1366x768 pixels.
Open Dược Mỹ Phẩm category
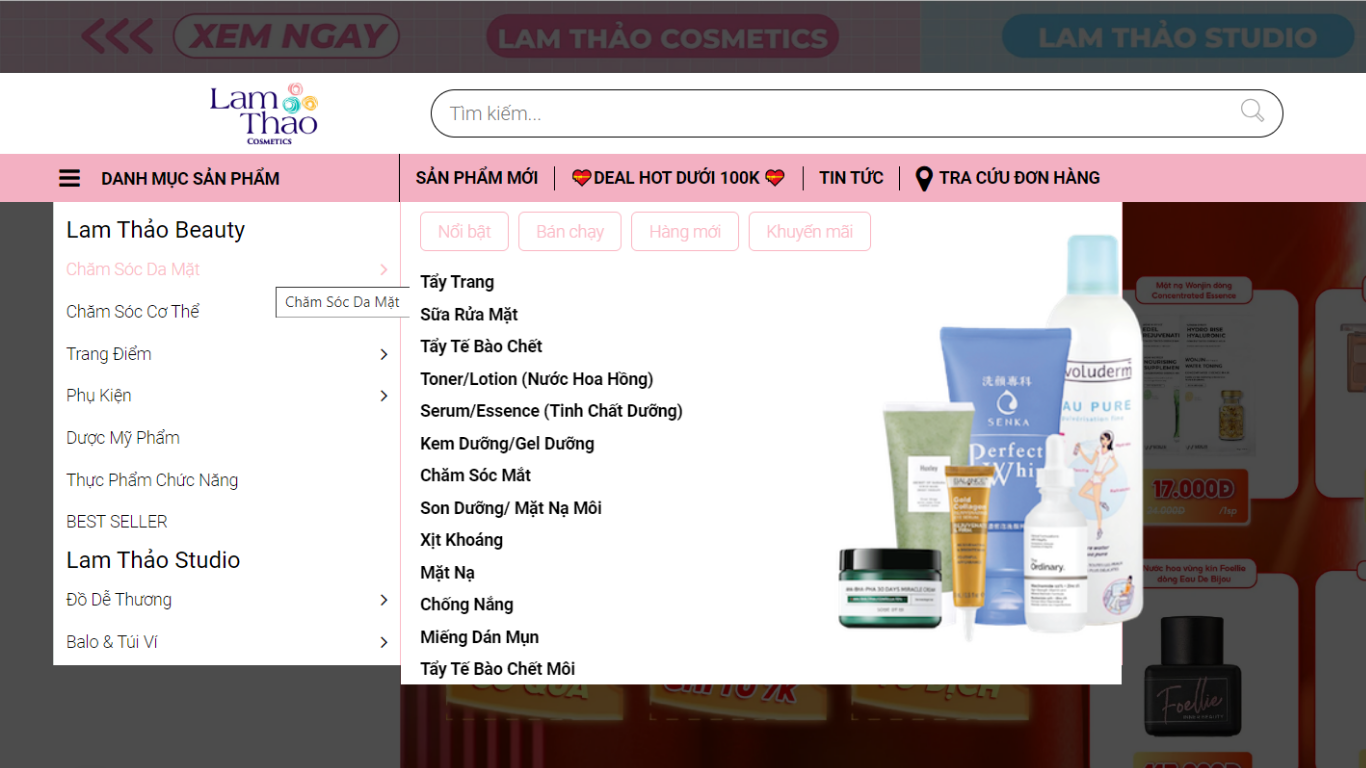(x=123, y=438)
